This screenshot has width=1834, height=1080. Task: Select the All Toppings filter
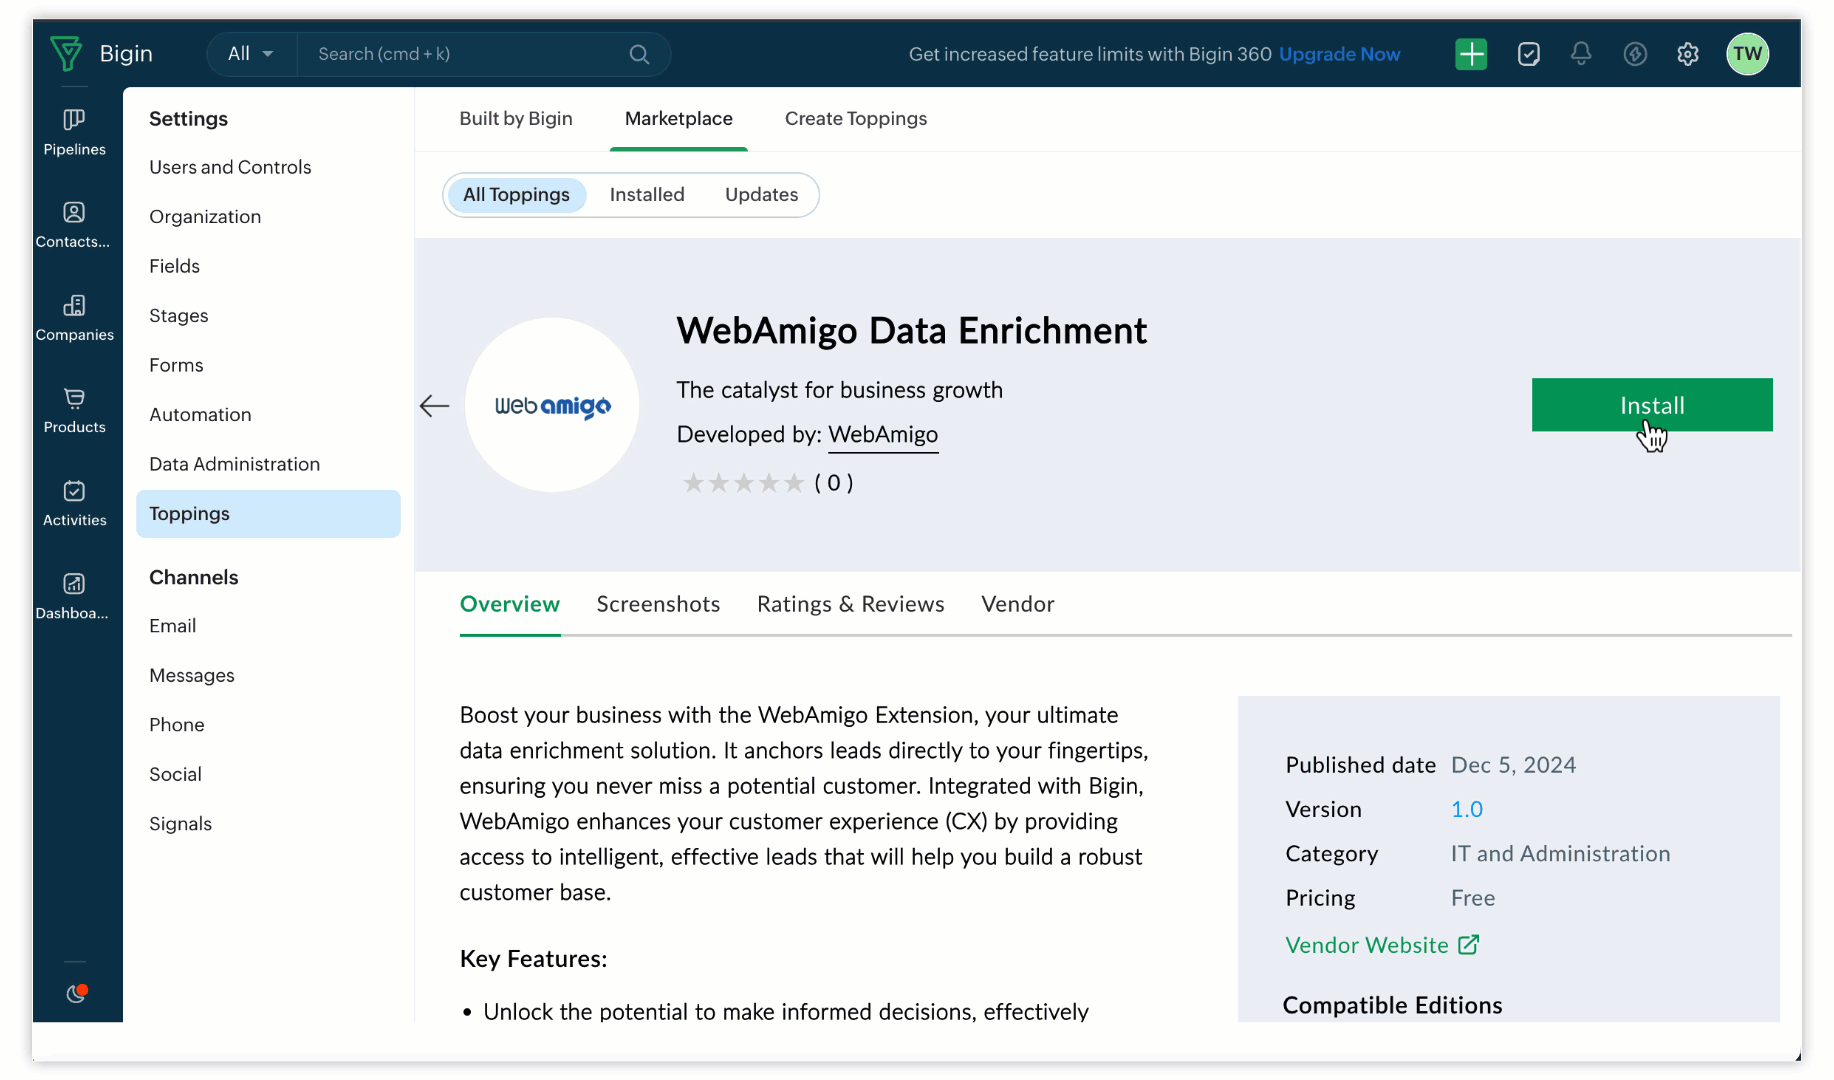[x=516, y=195]
